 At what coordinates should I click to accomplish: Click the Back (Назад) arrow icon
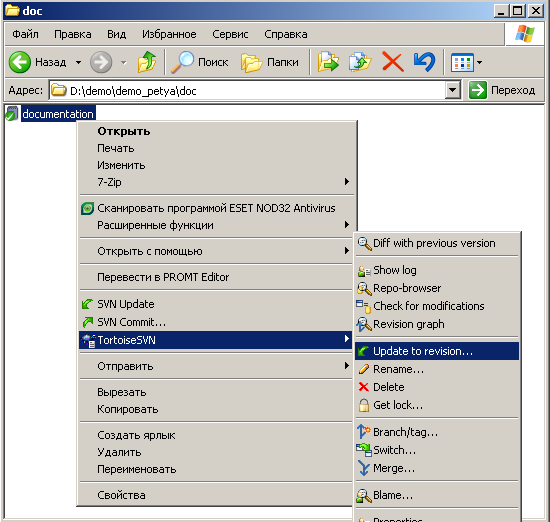(20, 62)
